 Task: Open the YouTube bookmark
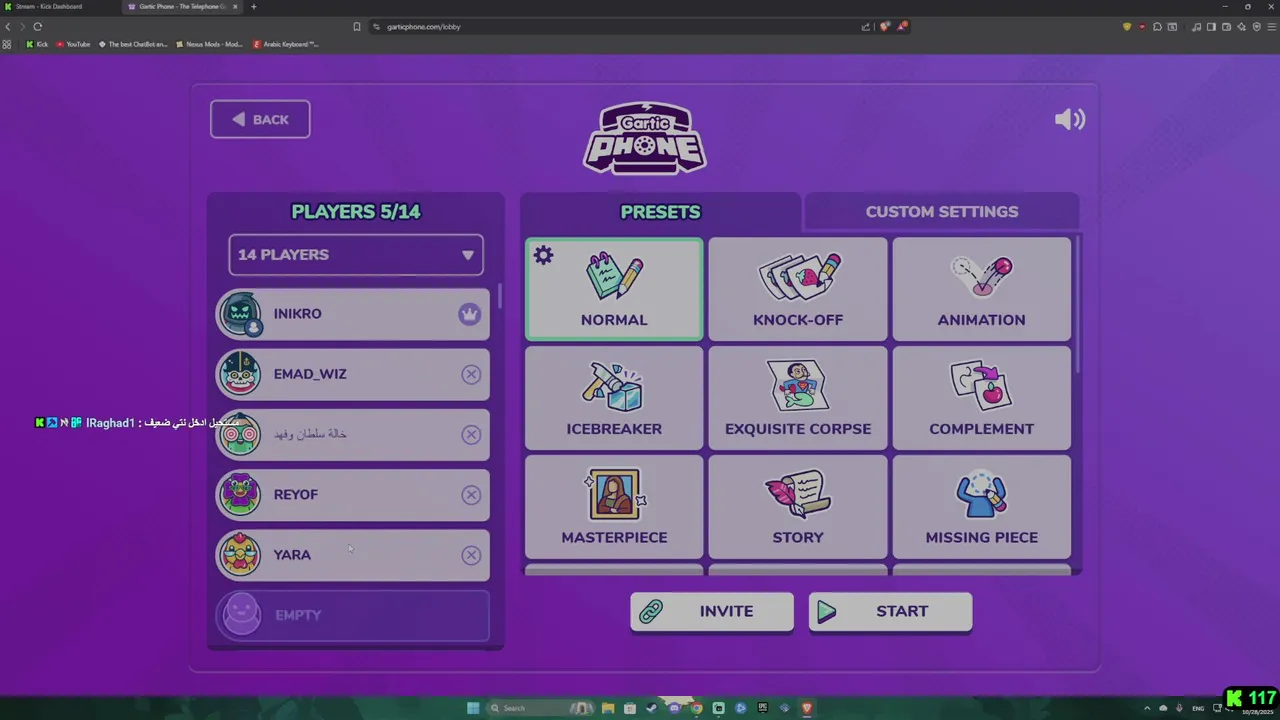coord(73,44)
